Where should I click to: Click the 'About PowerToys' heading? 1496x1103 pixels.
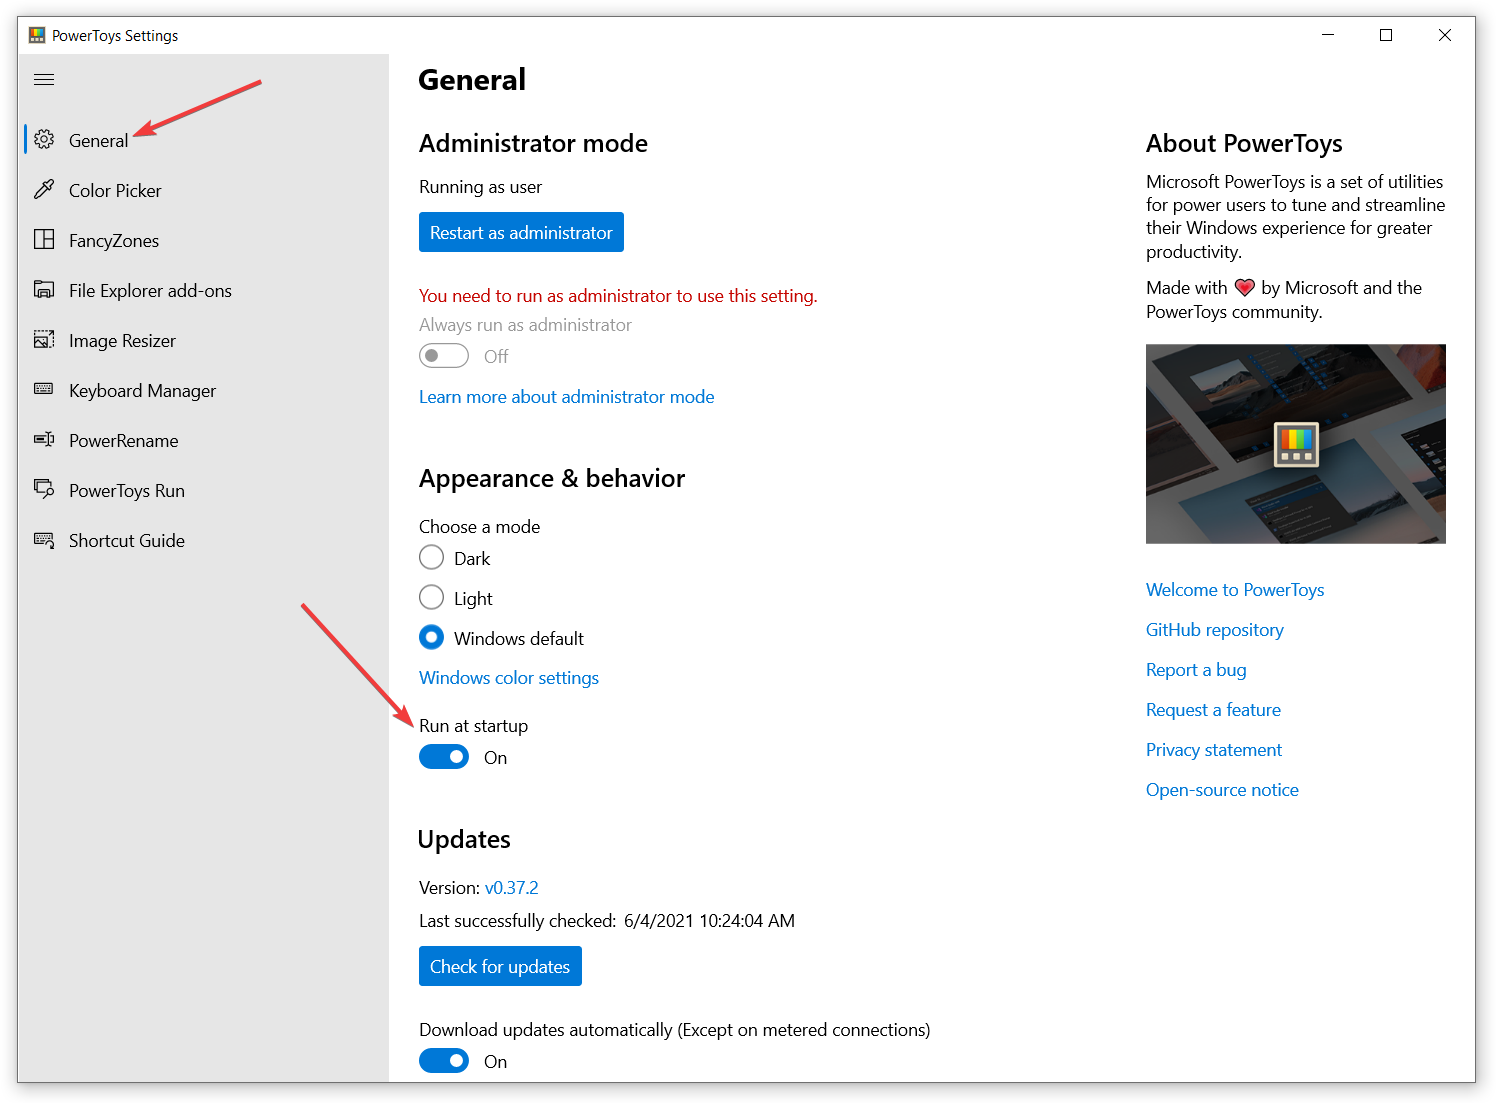1244,144
